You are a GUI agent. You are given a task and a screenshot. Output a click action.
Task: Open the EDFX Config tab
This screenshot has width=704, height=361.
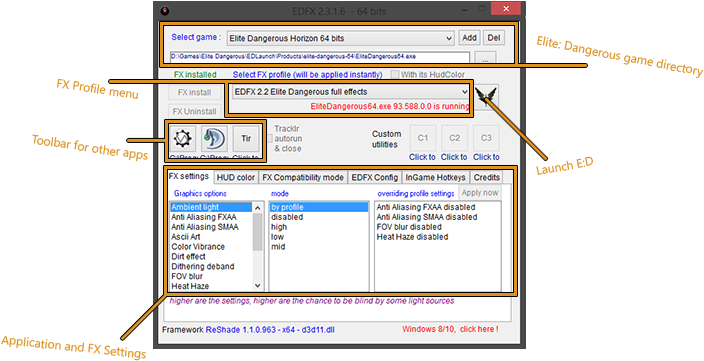pos(375,178)
